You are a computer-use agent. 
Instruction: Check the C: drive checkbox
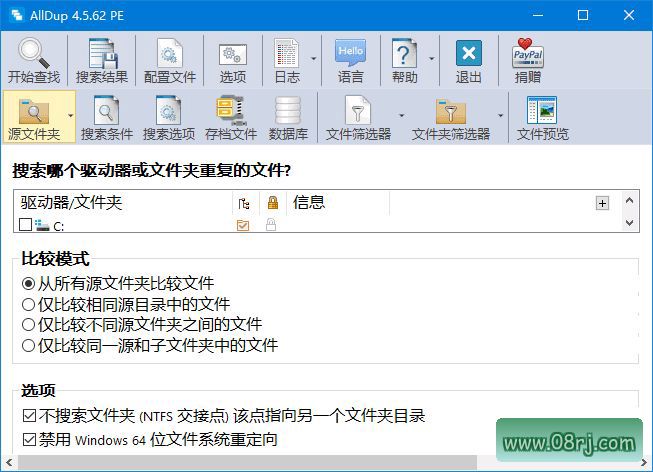(25, 225)
